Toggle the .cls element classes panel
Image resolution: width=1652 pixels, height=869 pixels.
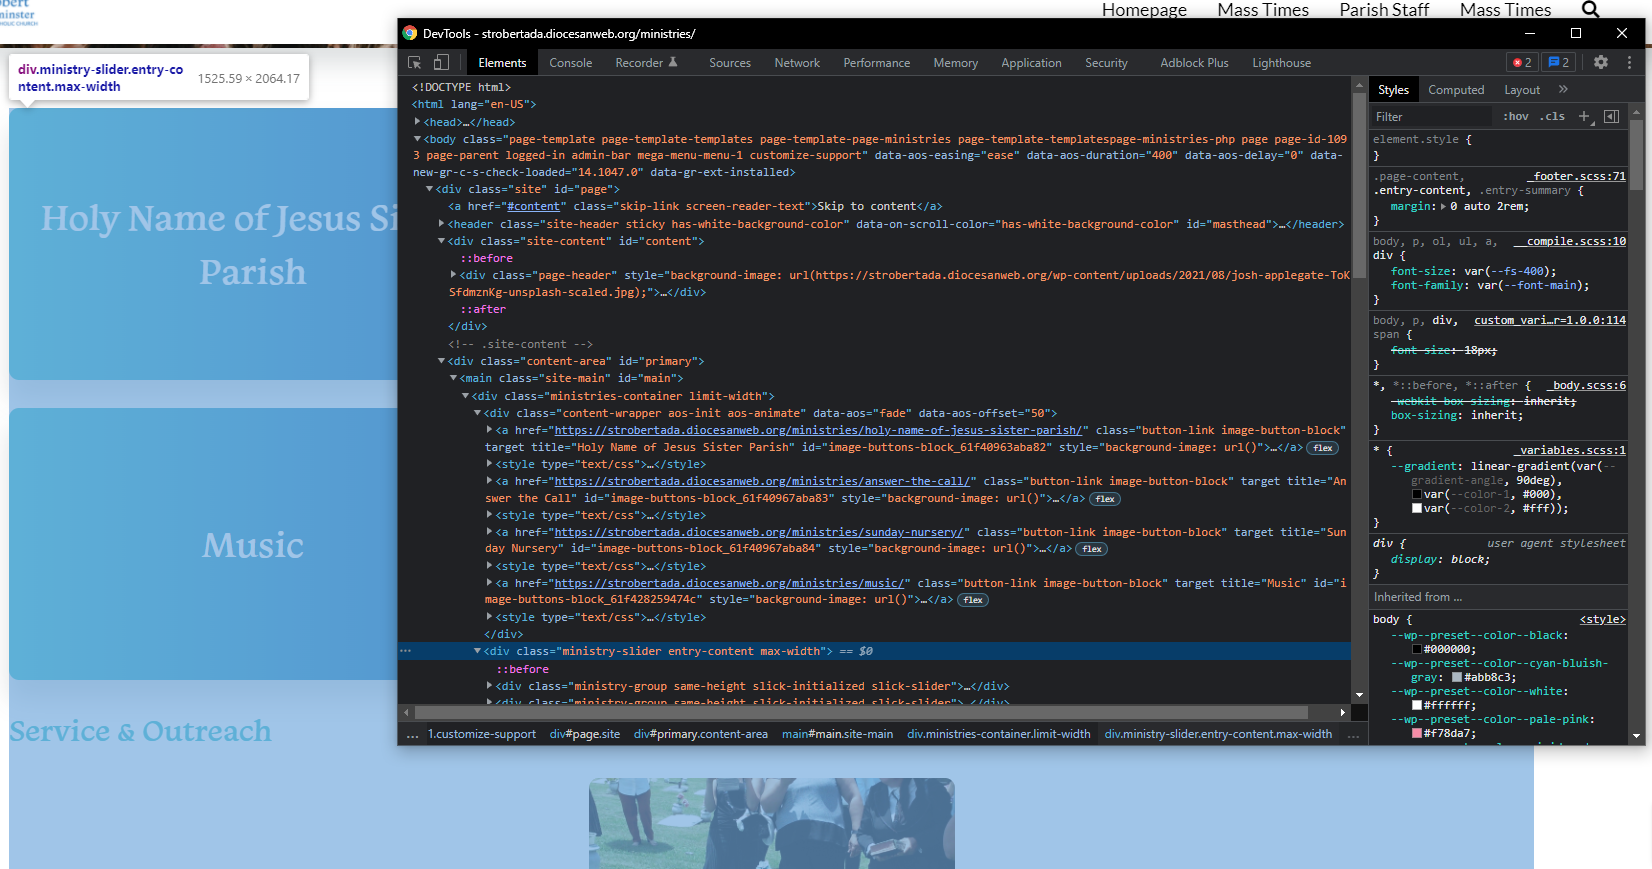[1552, 117]
